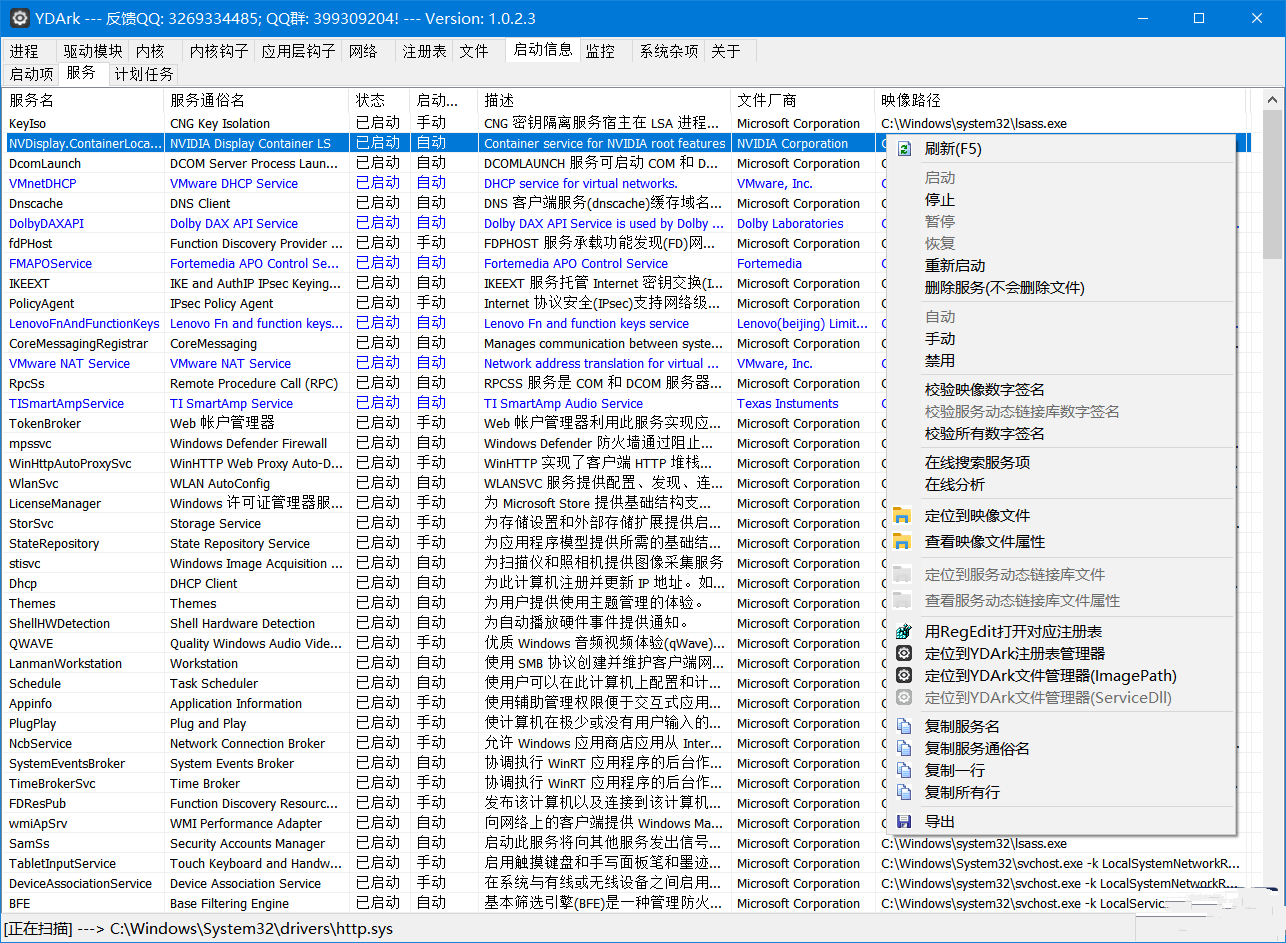The height and width of the screenshot is (943, 1286).
Task: Click the copy icon beside 复制所有行
Action: 903,793
